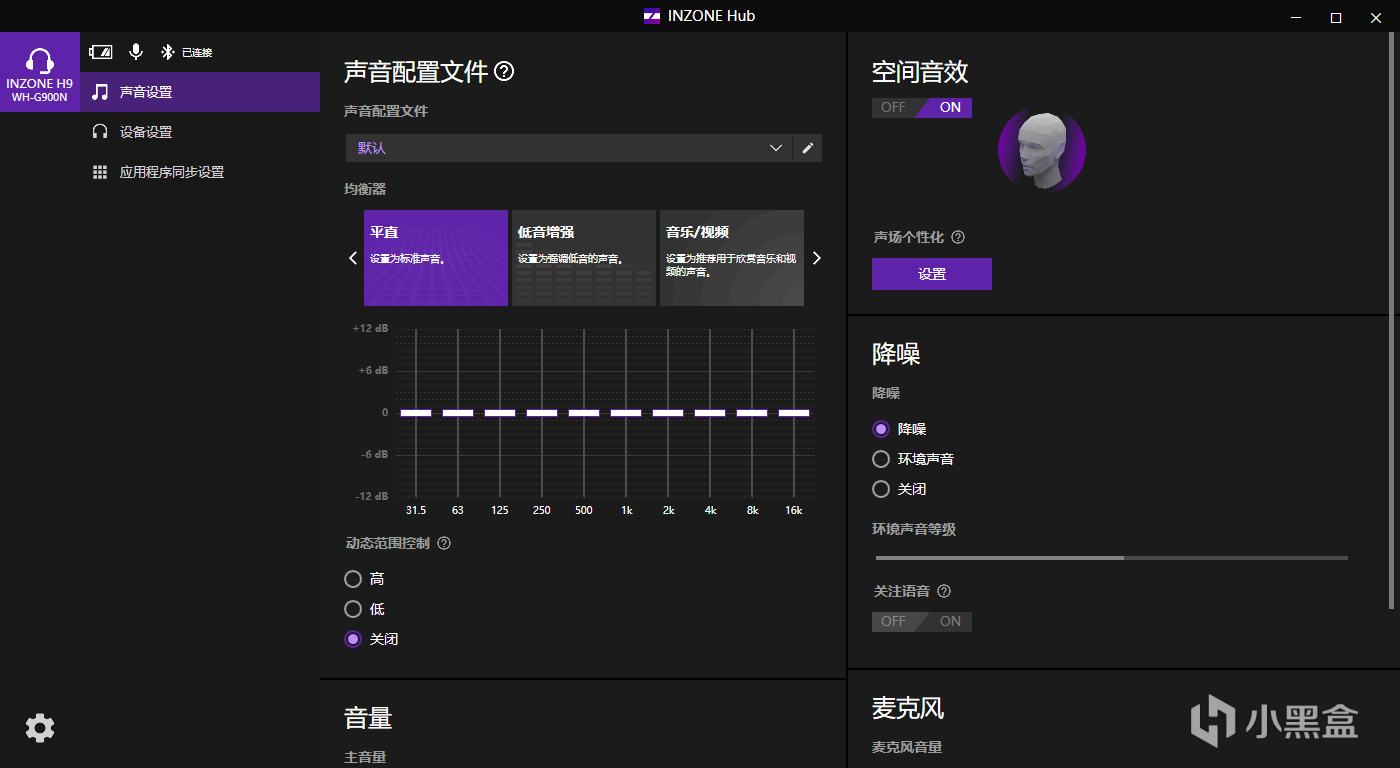The height and width of the screenshot is (768, 1400).
Task: Click the 250 Hz equalizer slider handle
Action: [542, 412]
